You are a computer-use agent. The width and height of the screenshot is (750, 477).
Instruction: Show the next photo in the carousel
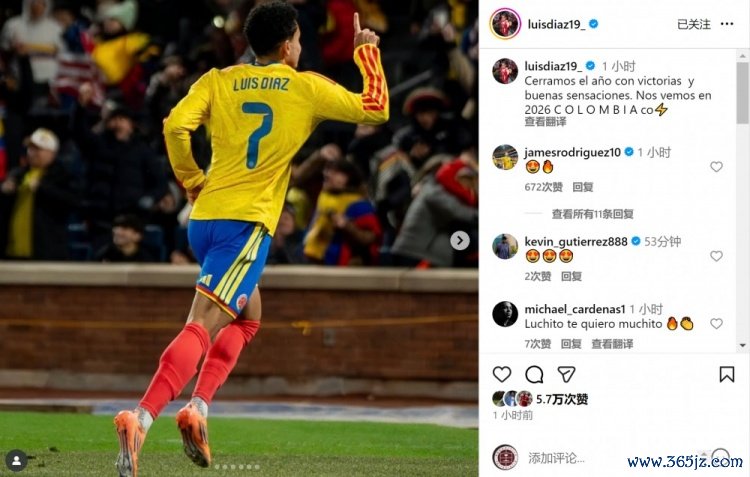coord(460,241)
